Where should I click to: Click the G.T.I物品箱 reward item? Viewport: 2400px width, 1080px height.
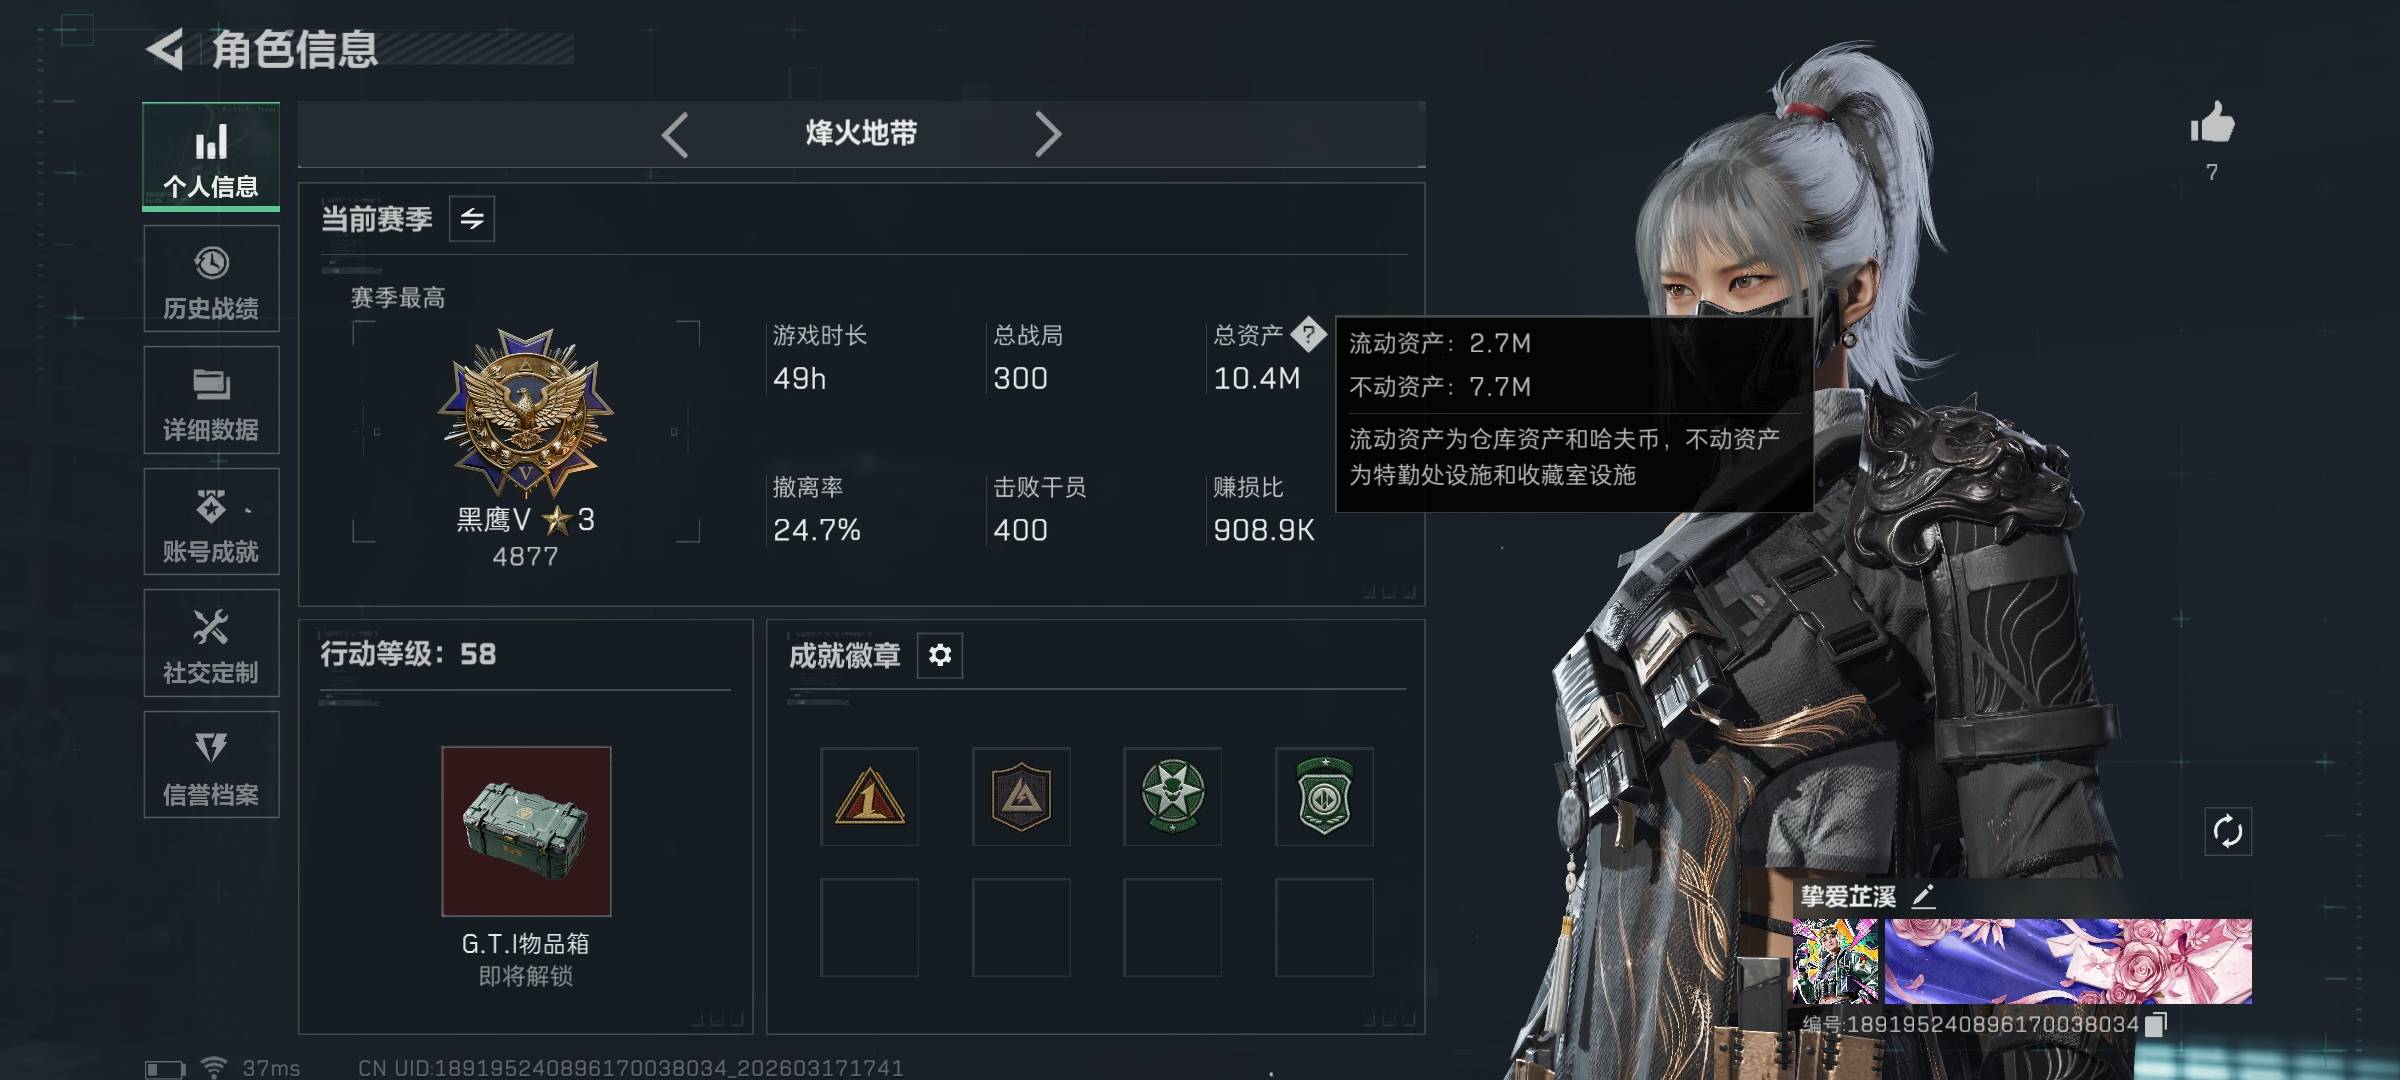click(526, 831)
